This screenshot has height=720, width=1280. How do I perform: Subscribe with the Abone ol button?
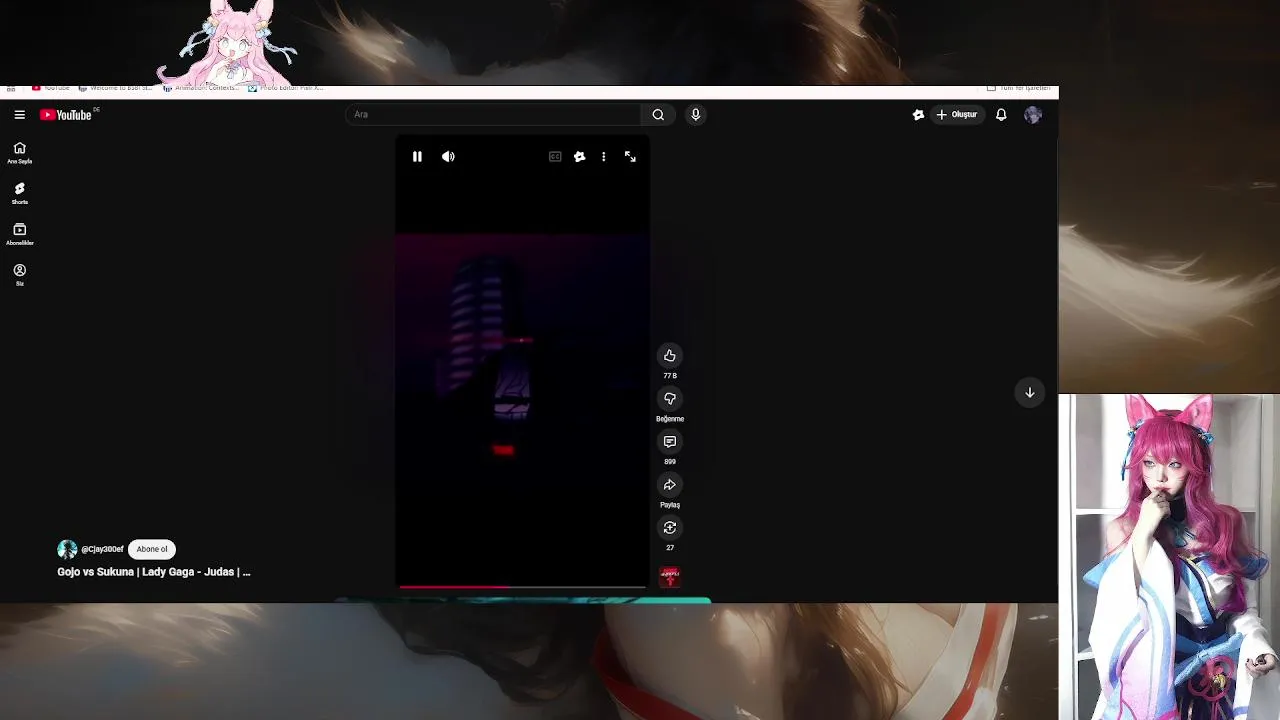click(152, 549)
